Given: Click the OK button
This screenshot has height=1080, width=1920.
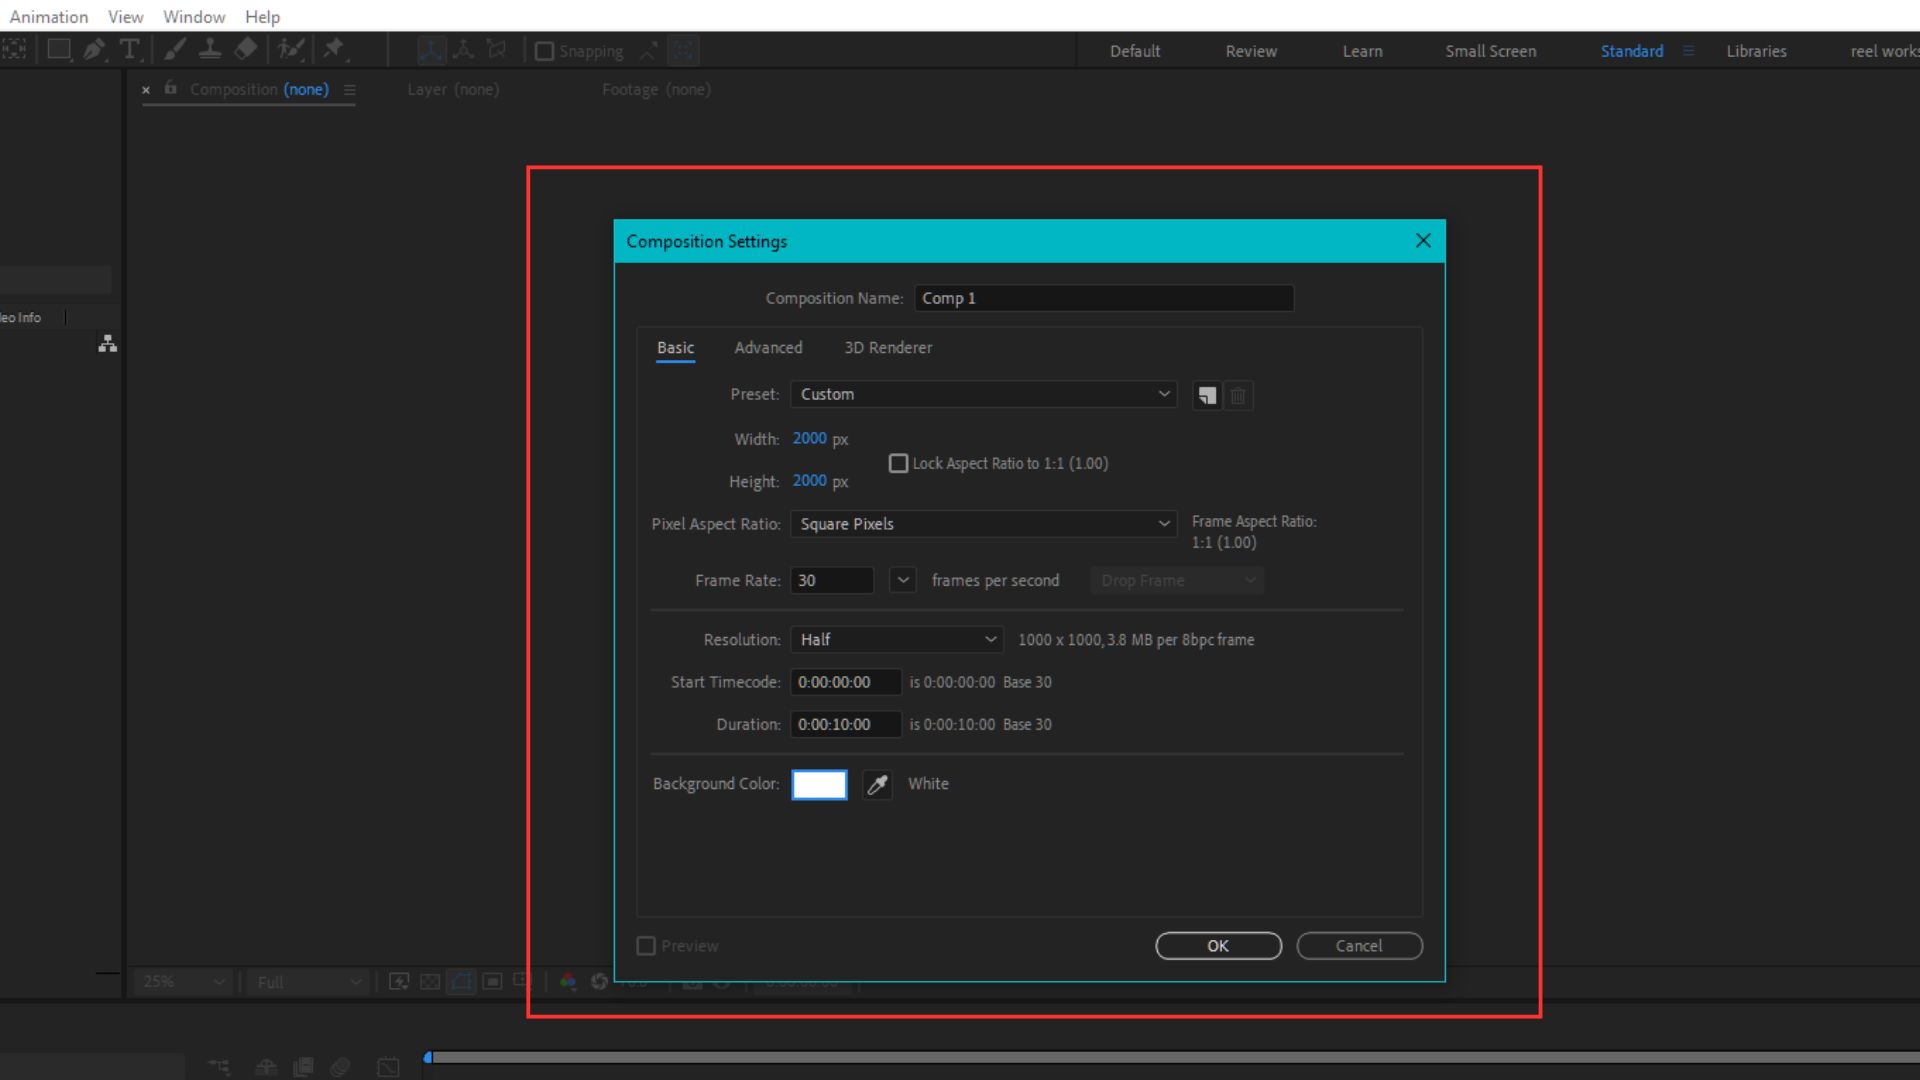Looking at the screenshot, I should click(1217, 945).
